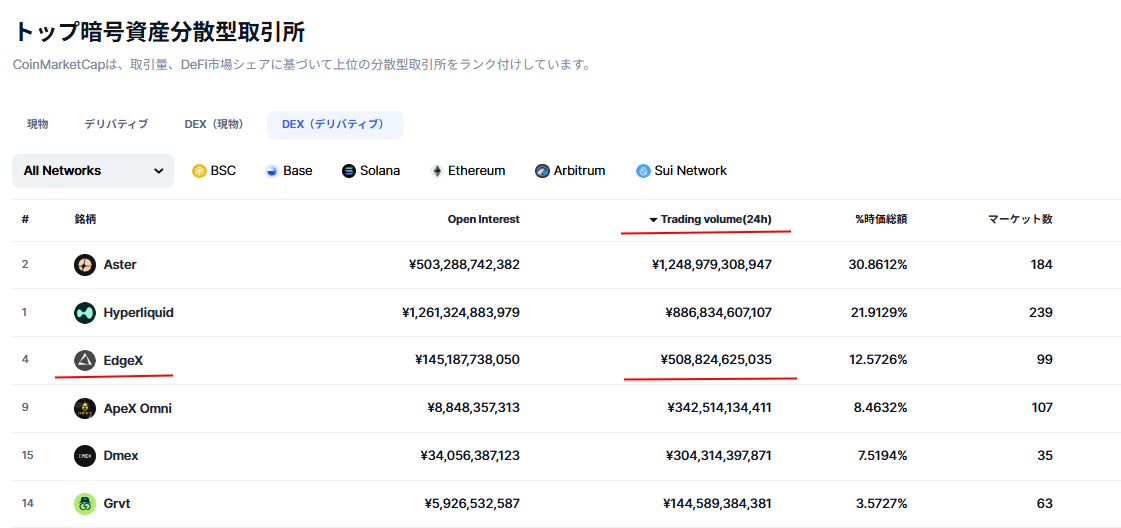The width and height of the screenshot is (1121, 528).
Task: Click the Hyperliquid logo icon
Action: tap(85, 313)
